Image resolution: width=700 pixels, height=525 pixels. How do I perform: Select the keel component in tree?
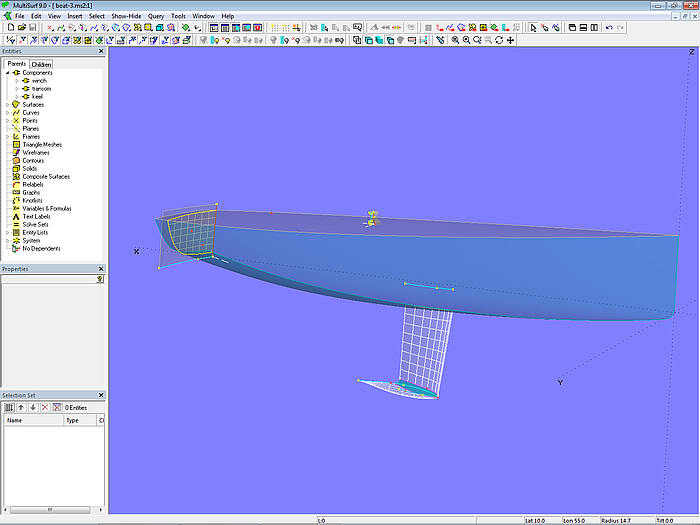point(37,97)
